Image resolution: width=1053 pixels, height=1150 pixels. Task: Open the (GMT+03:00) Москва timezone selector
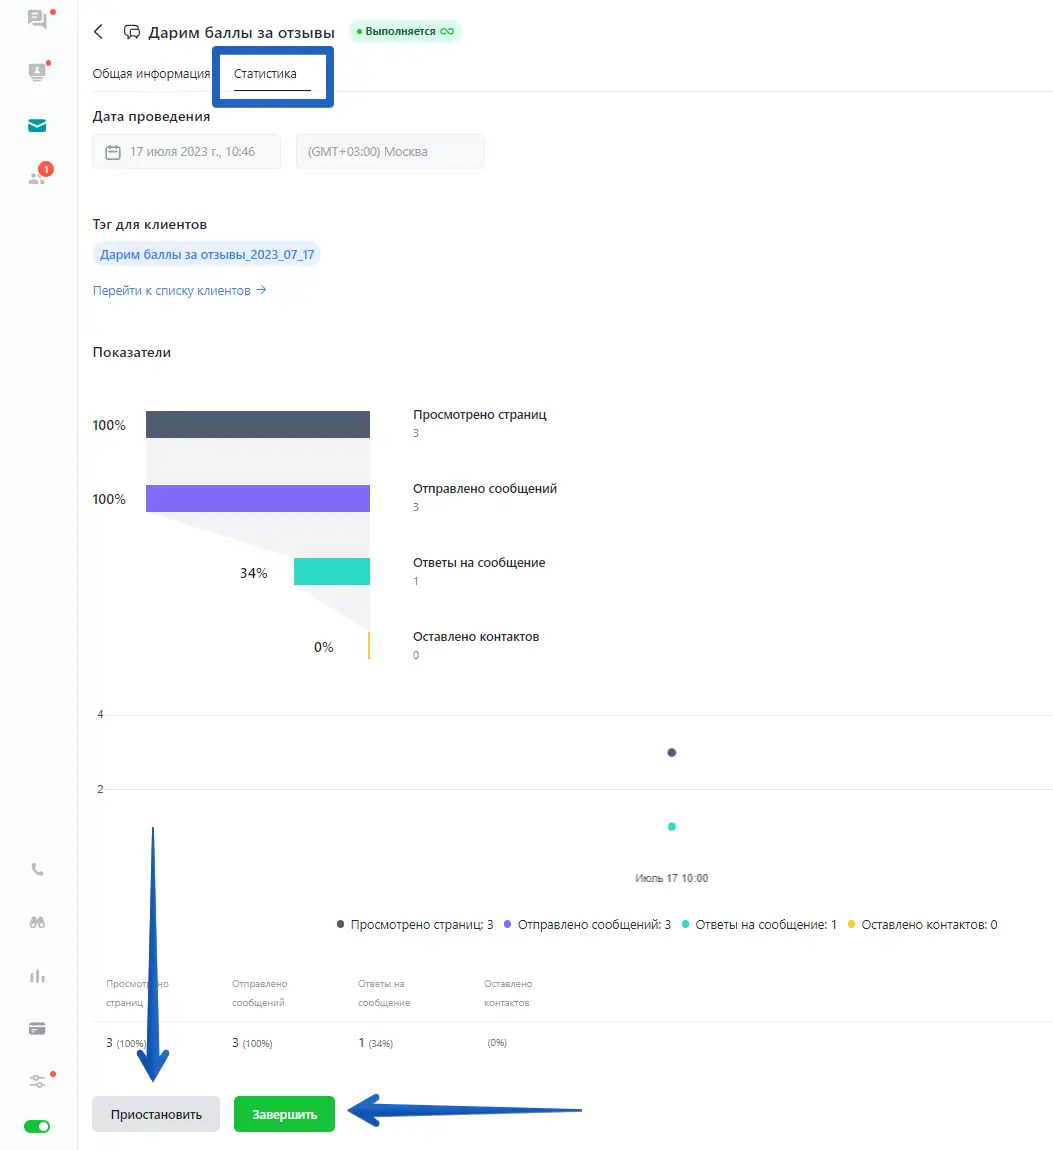point(390,152)
